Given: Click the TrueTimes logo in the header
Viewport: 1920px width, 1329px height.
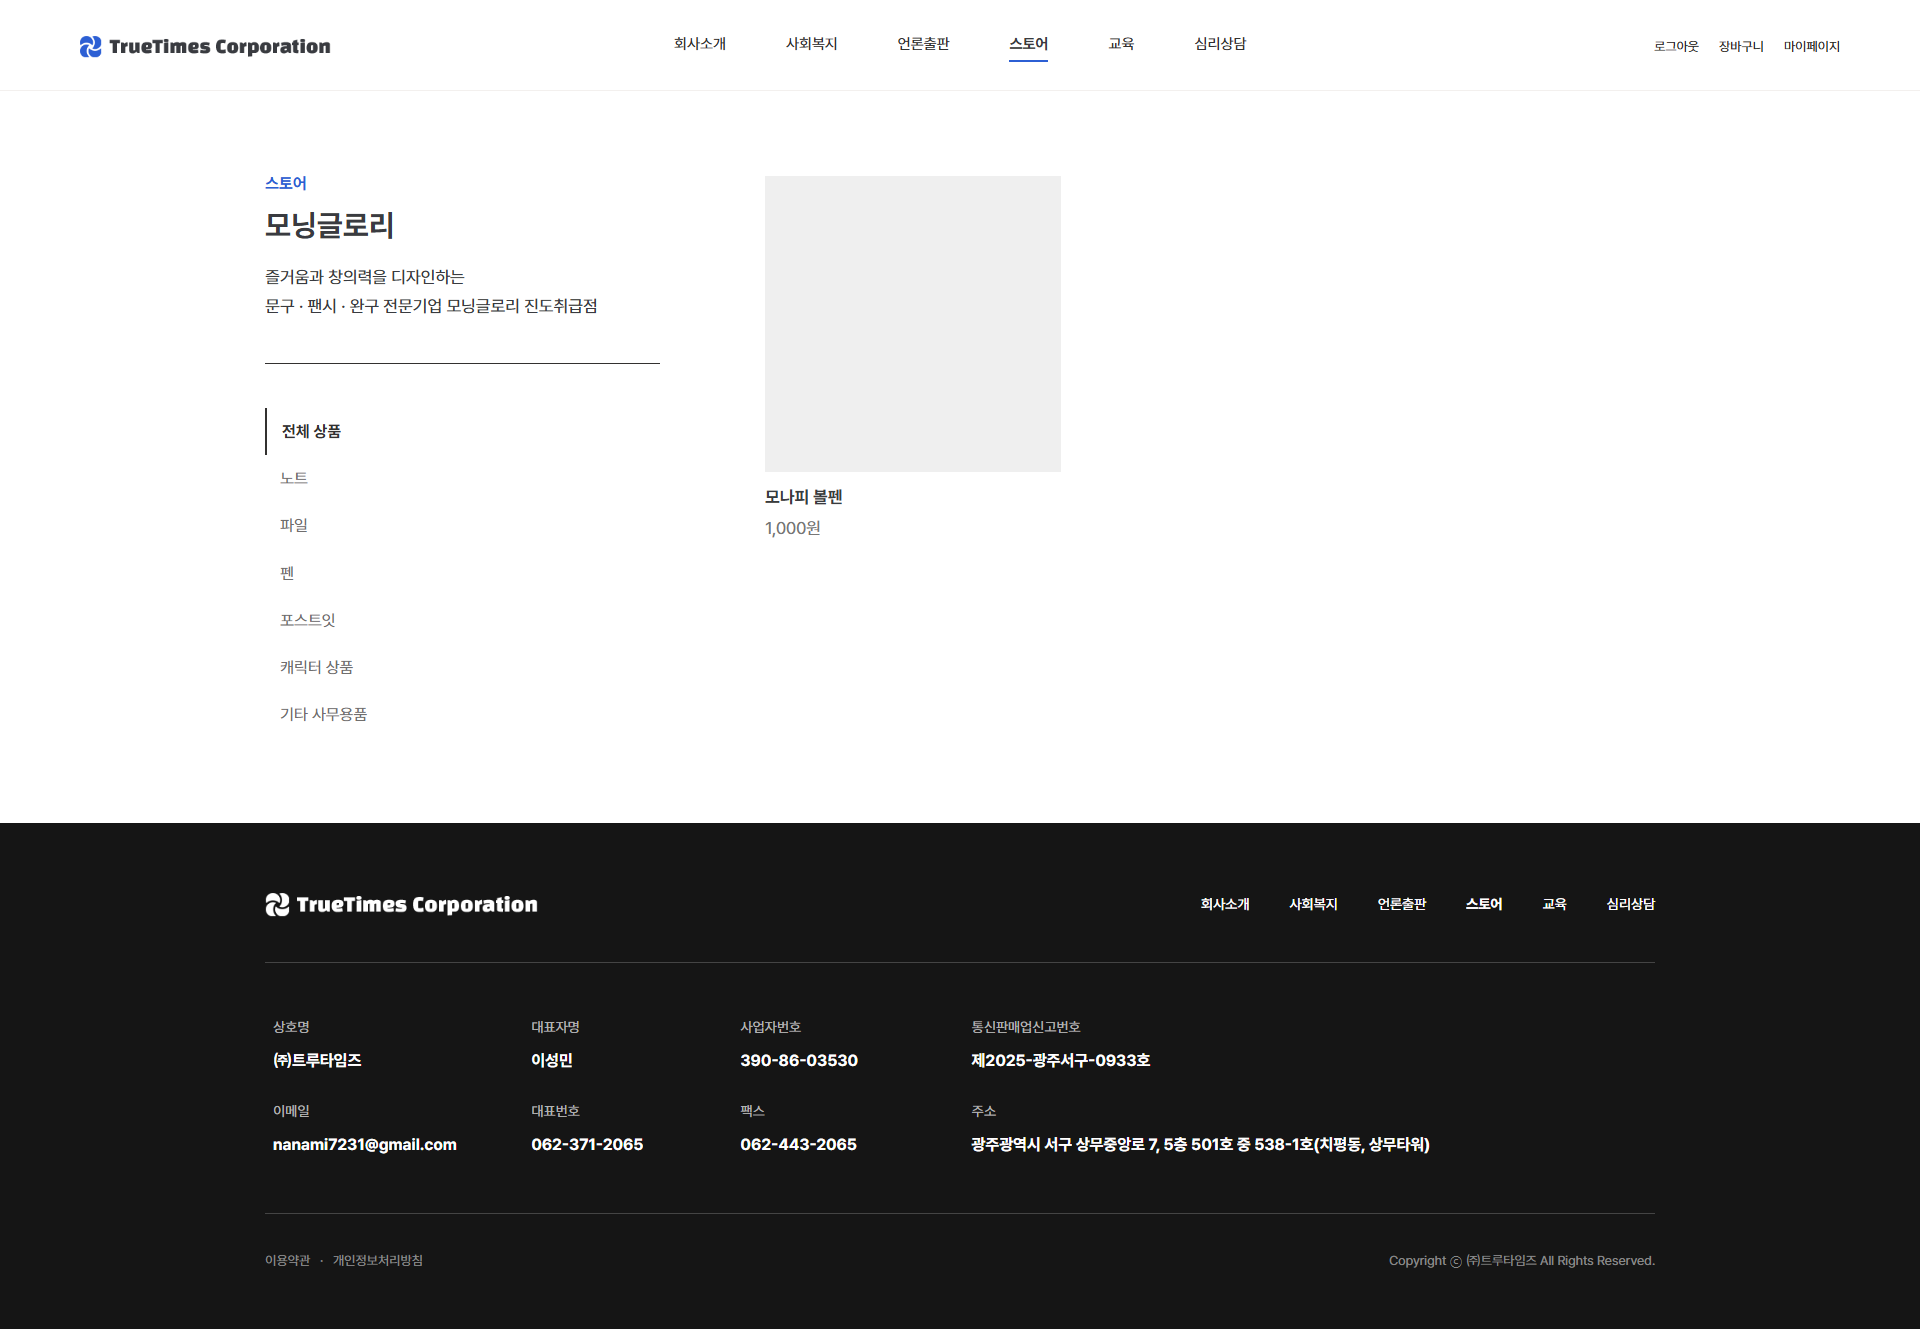Looking at the screenshot, I should 203,45.
